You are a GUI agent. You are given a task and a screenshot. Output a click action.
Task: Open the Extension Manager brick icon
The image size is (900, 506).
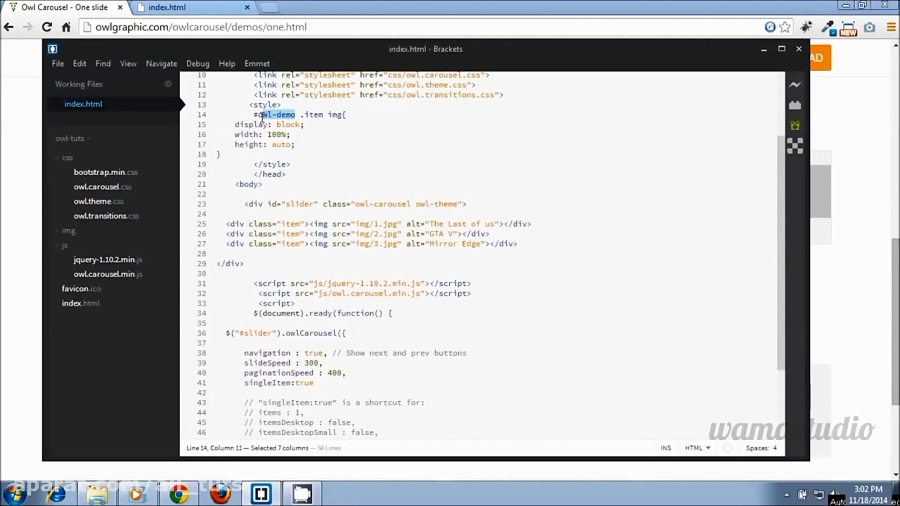coord(795,105)
